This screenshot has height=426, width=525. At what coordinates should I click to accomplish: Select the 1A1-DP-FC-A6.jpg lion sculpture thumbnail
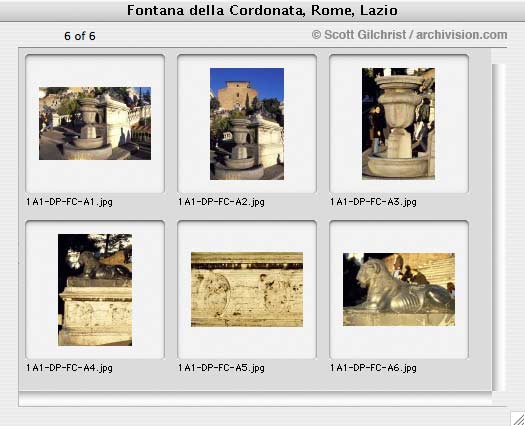point(399,289)
